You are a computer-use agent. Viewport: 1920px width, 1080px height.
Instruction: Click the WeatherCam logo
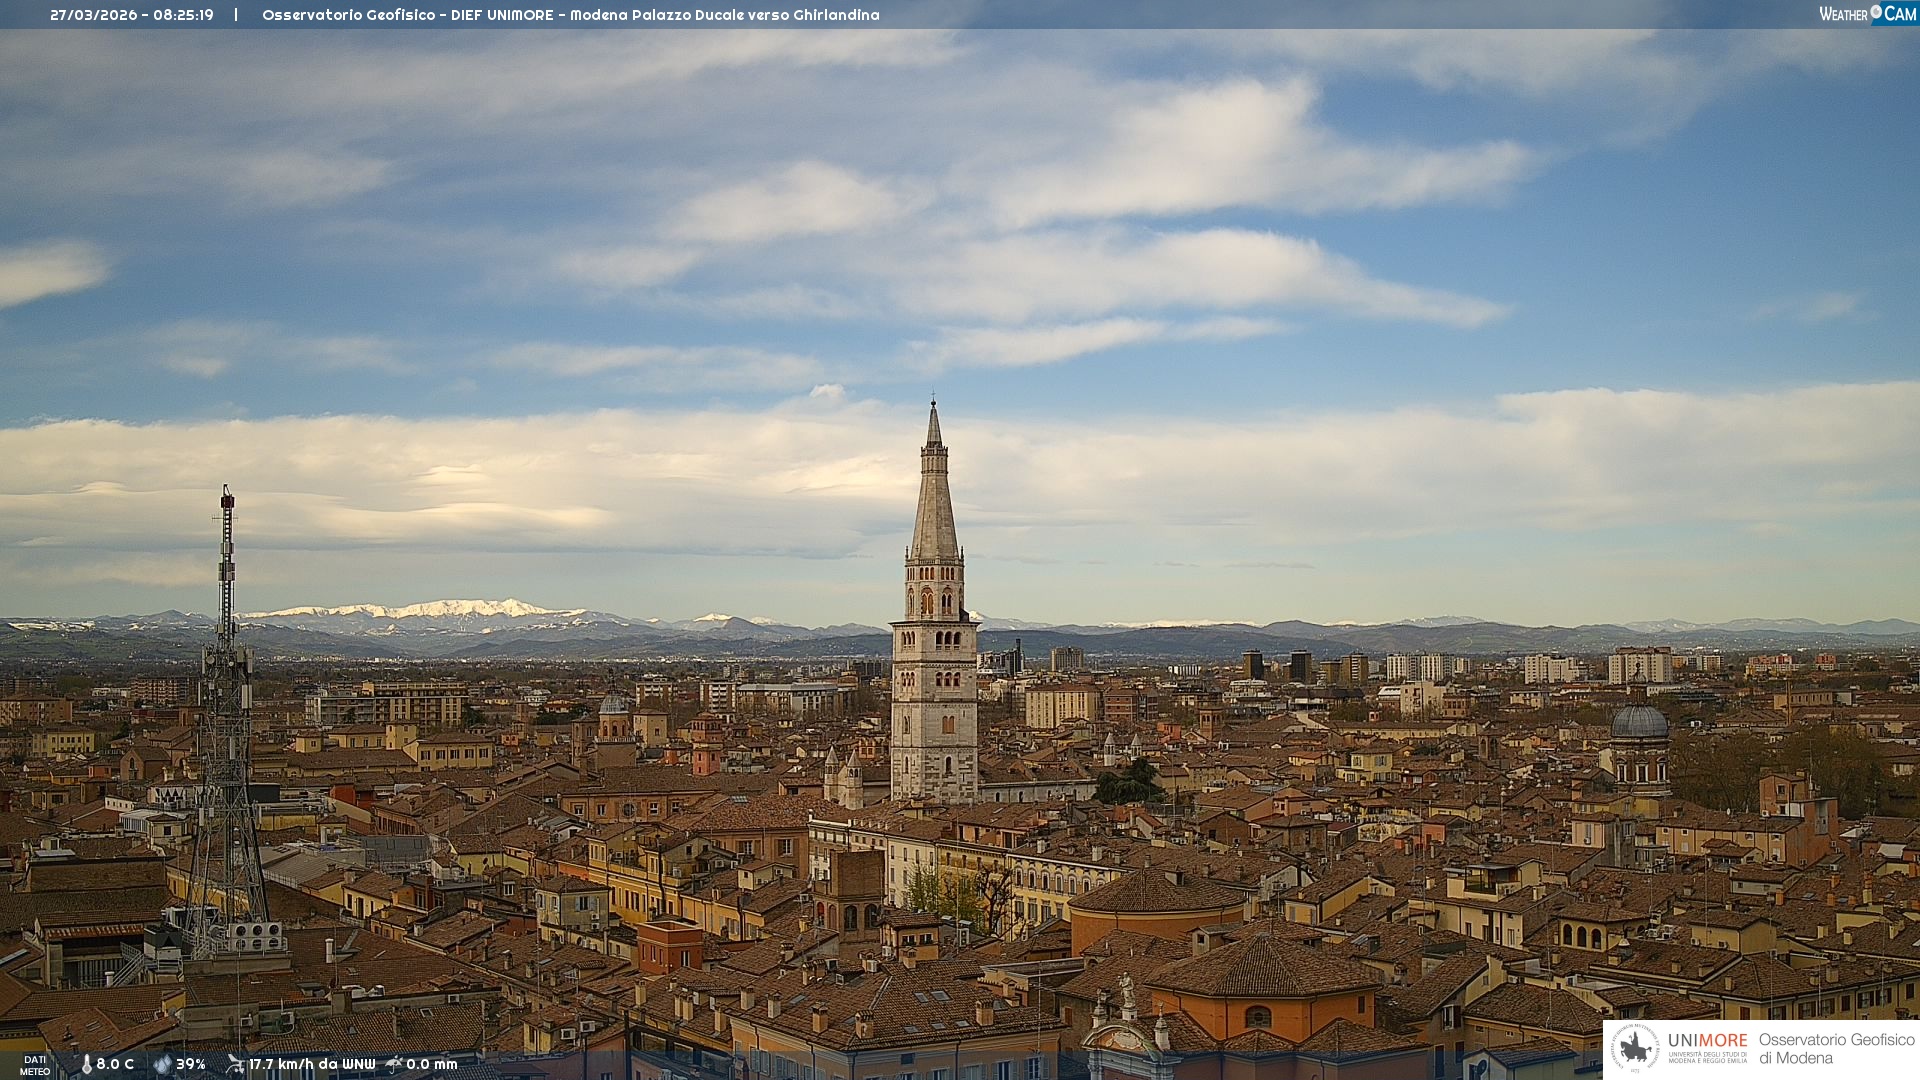(x=1867, y=14)
